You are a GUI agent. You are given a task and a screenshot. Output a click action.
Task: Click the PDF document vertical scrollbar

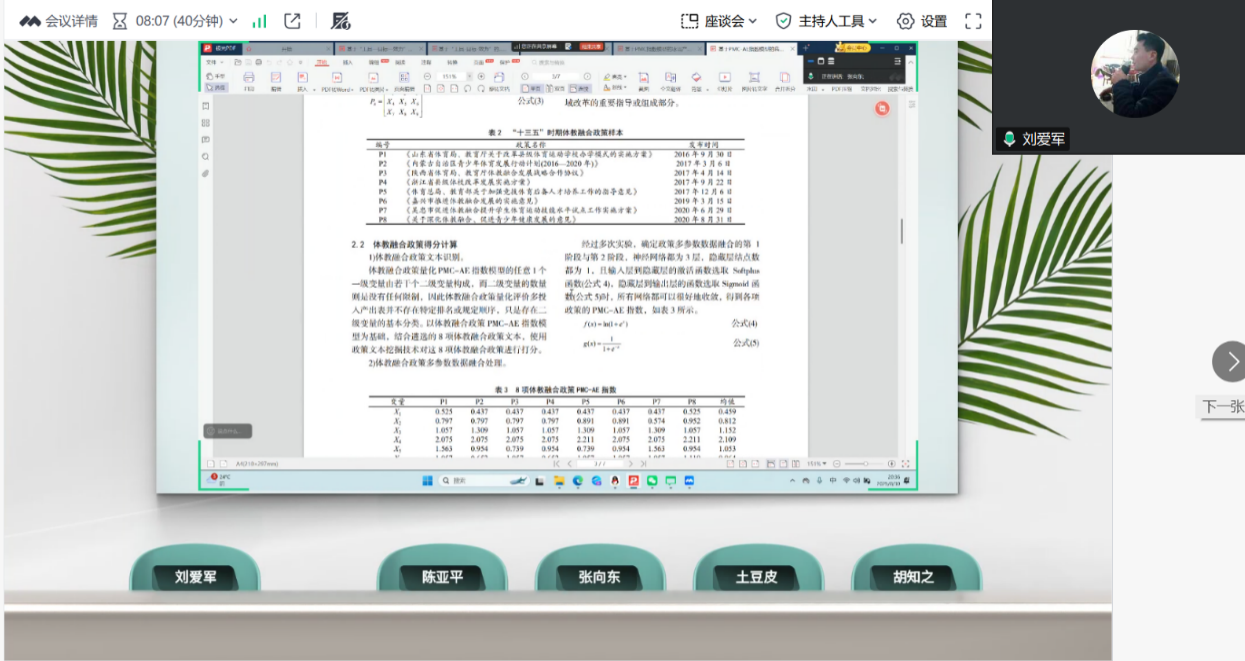pos(901,231)
